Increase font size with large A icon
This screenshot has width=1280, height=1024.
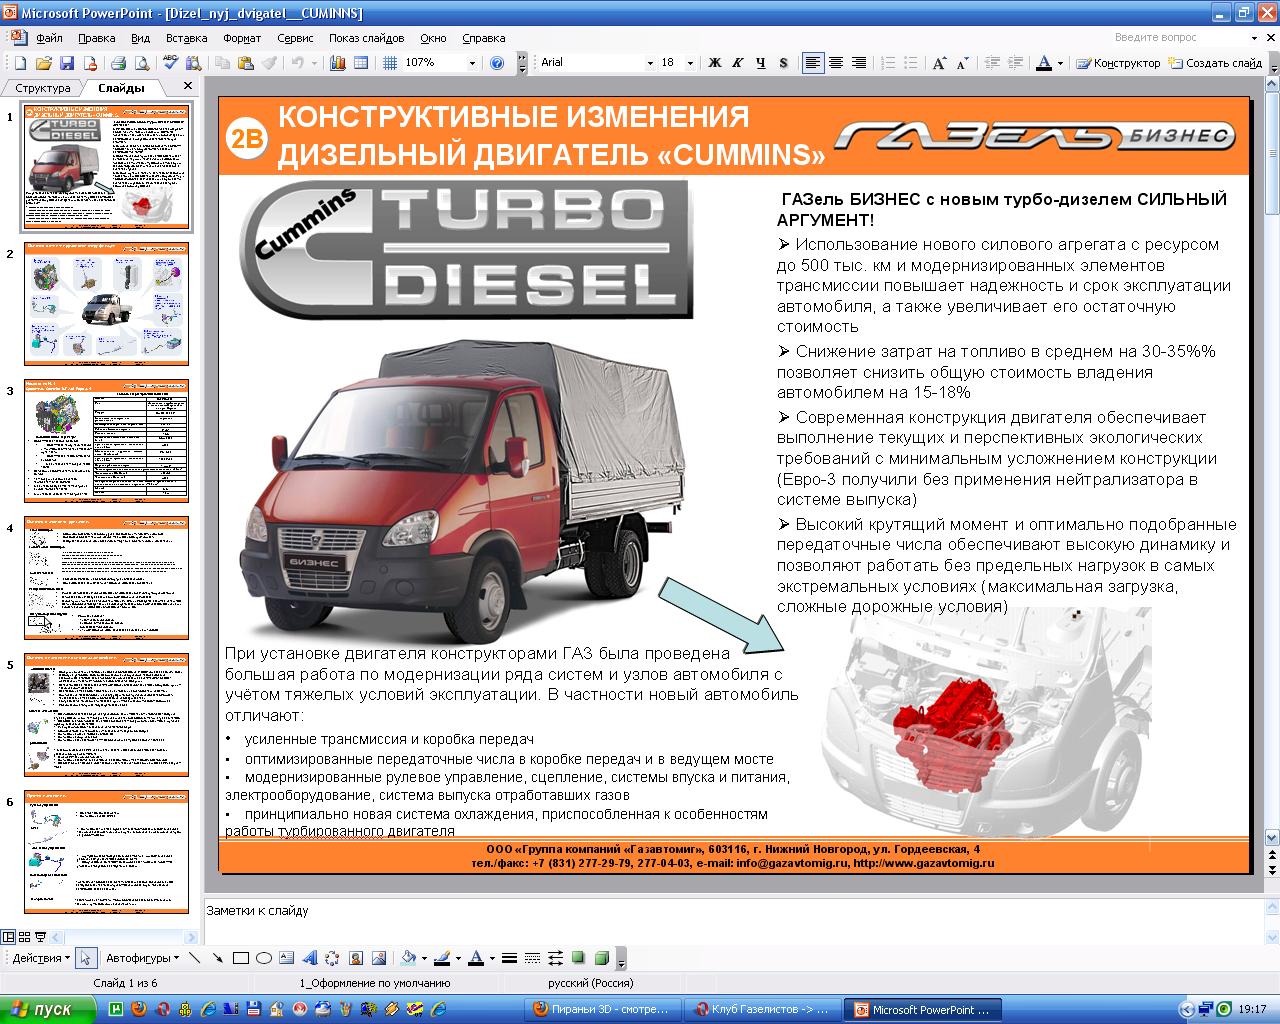[939, 63]
